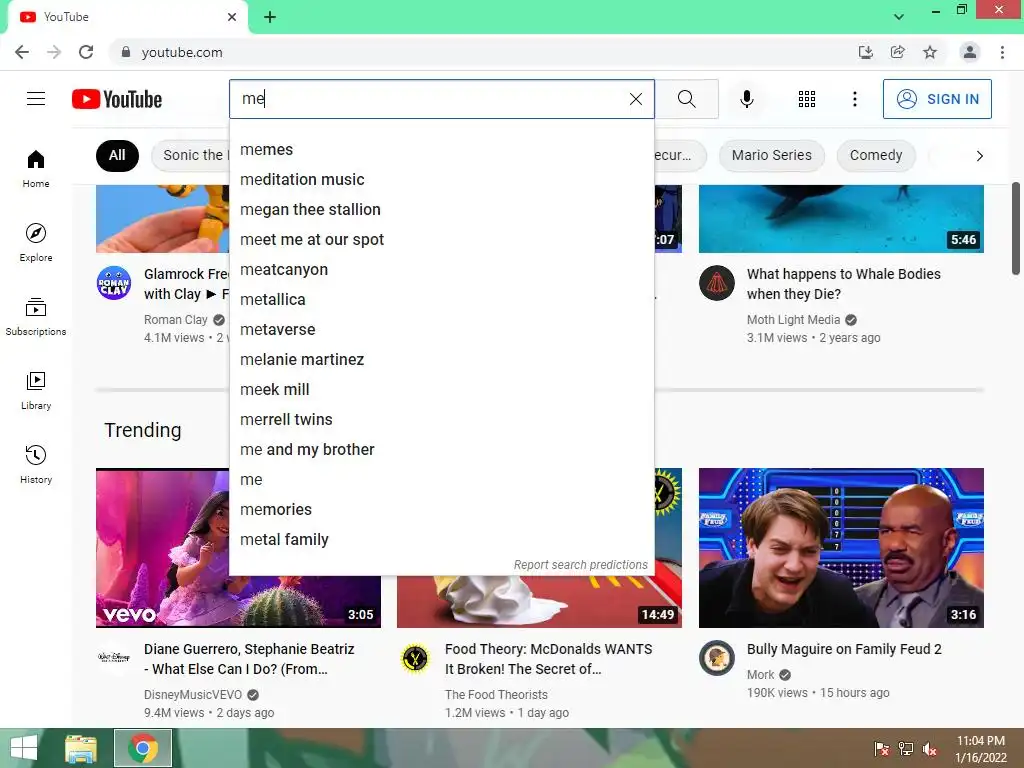
Task: Open video title about Whale Bodies
Action: tap(844, 284)
